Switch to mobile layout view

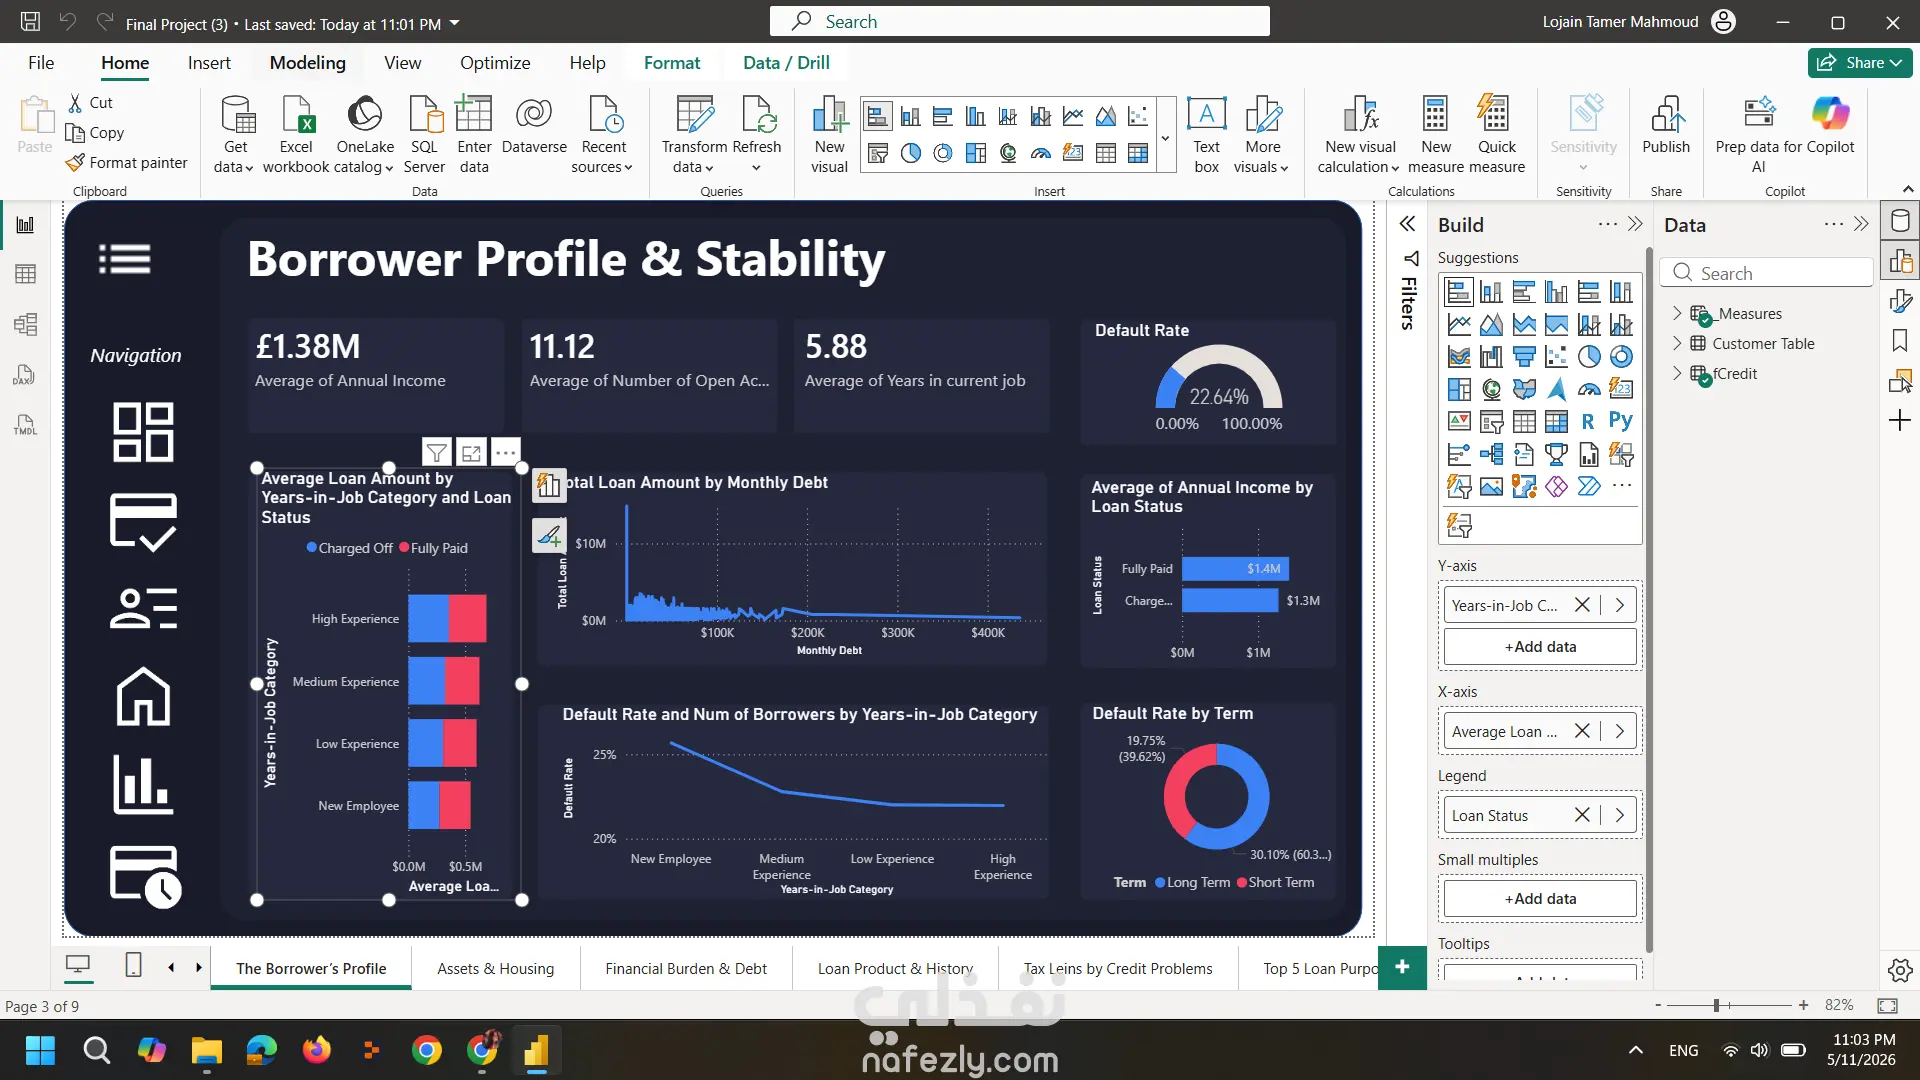tap(133, 966)
